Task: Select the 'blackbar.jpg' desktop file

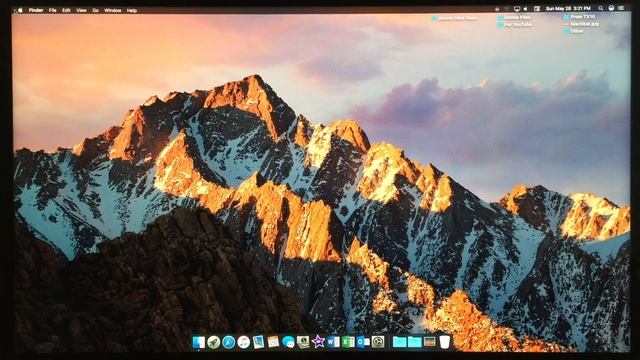Action: tap(582, 24)
